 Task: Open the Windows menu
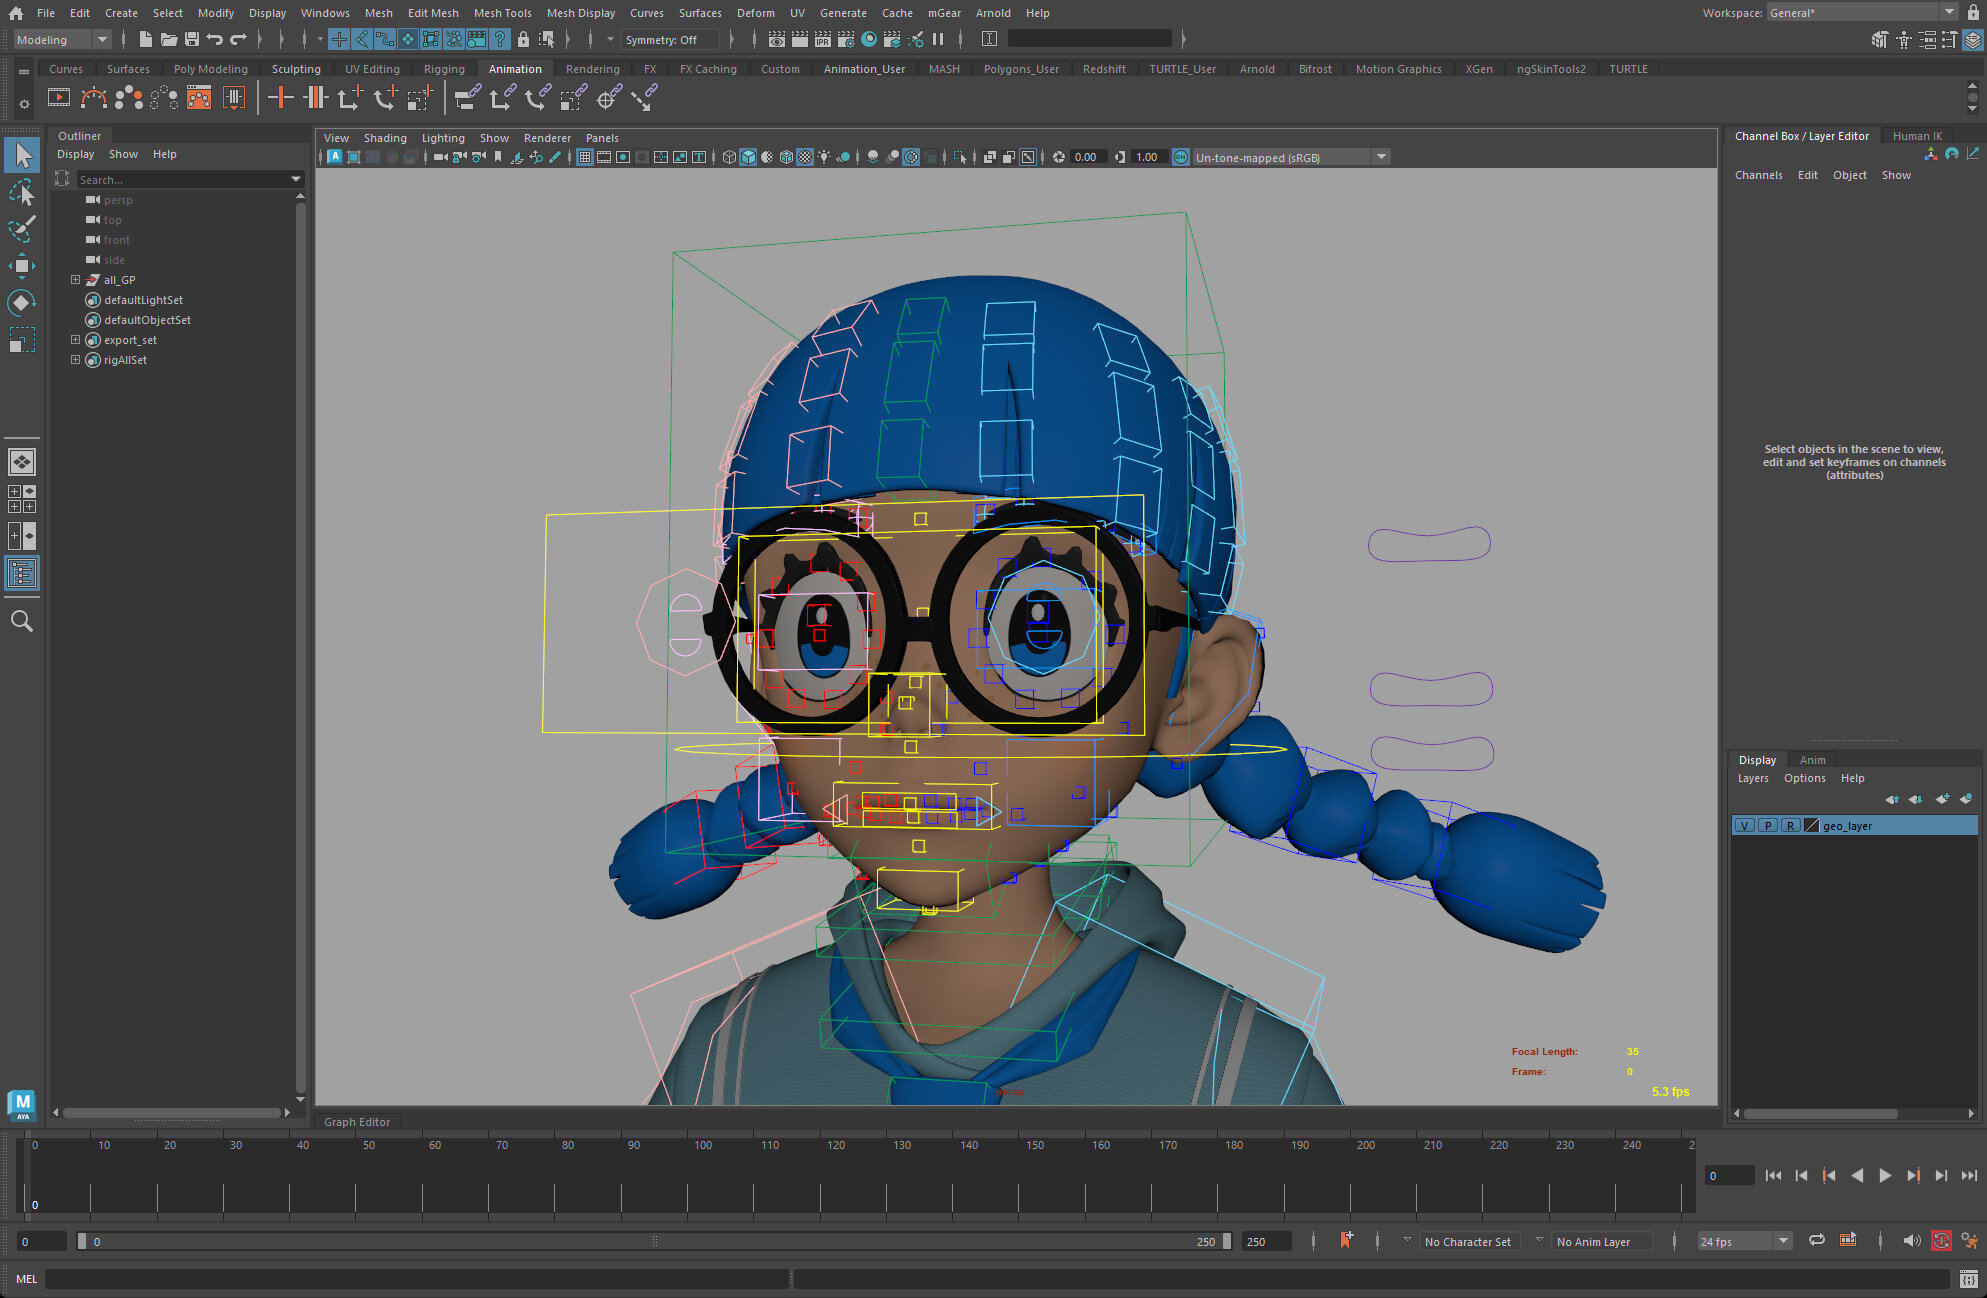pos(325,13)
